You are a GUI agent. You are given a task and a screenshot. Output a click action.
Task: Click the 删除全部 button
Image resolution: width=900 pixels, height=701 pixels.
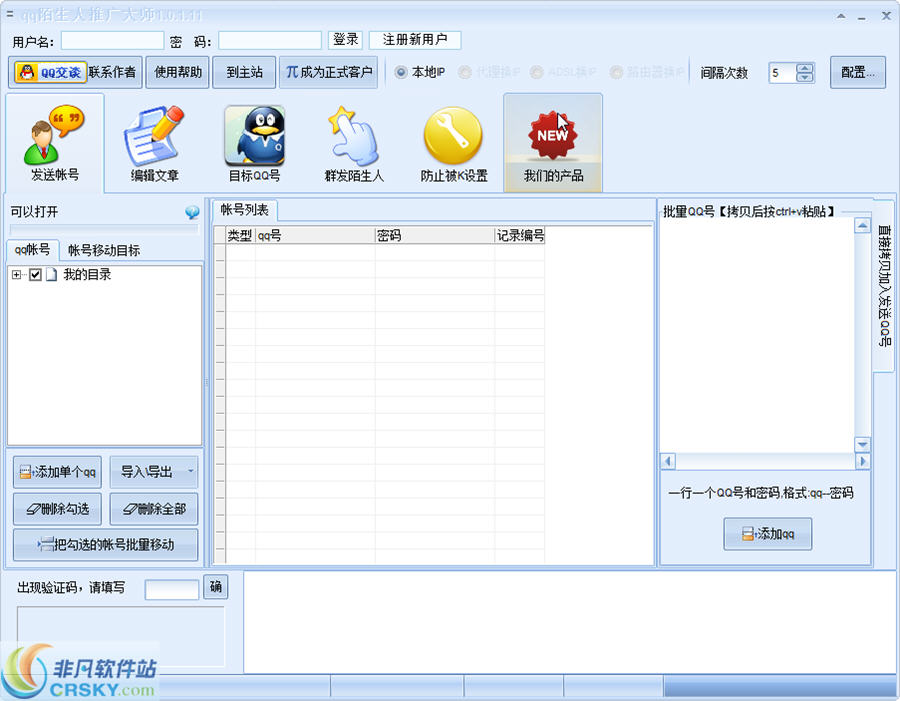click(x=154, y=509)
